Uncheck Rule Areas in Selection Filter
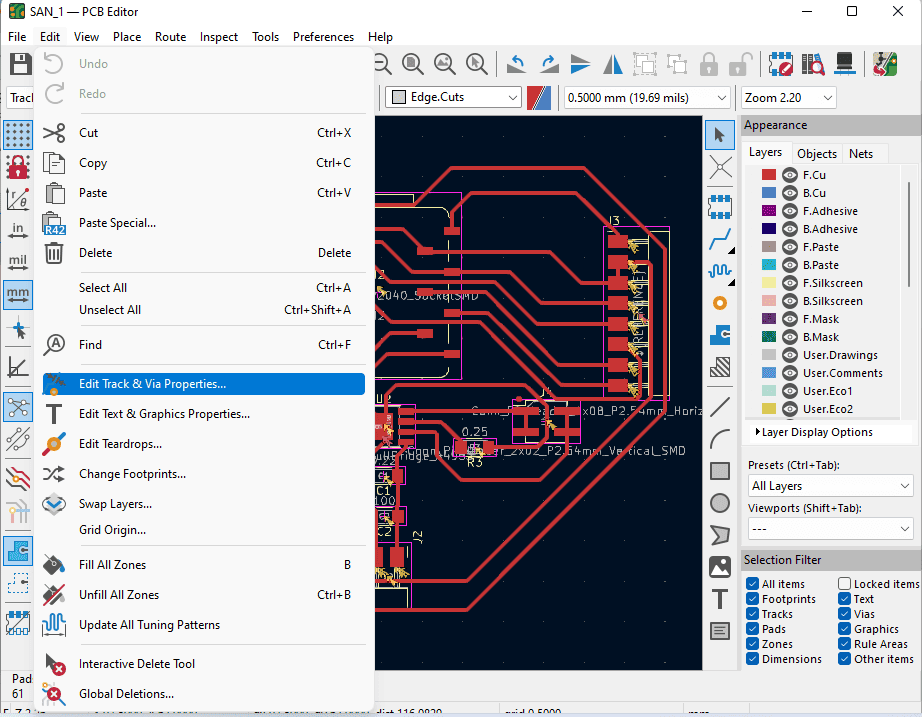 [x=844, y=643]
